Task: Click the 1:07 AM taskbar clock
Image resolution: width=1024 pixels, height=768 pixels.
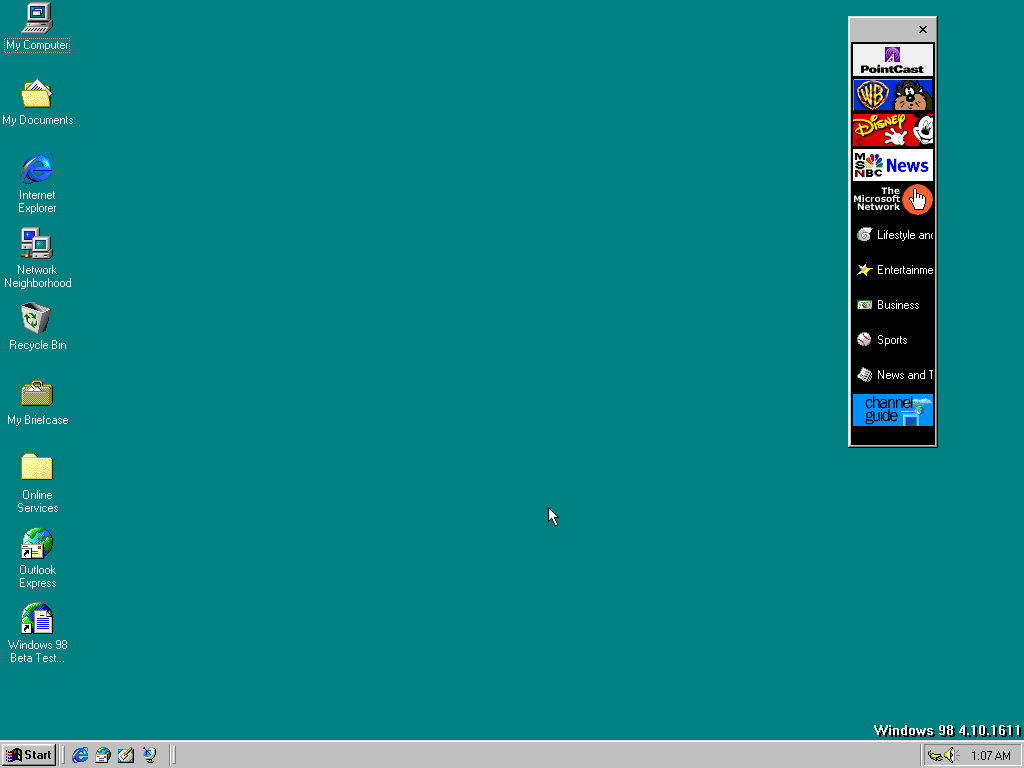Action: click(x=990, y=756)
